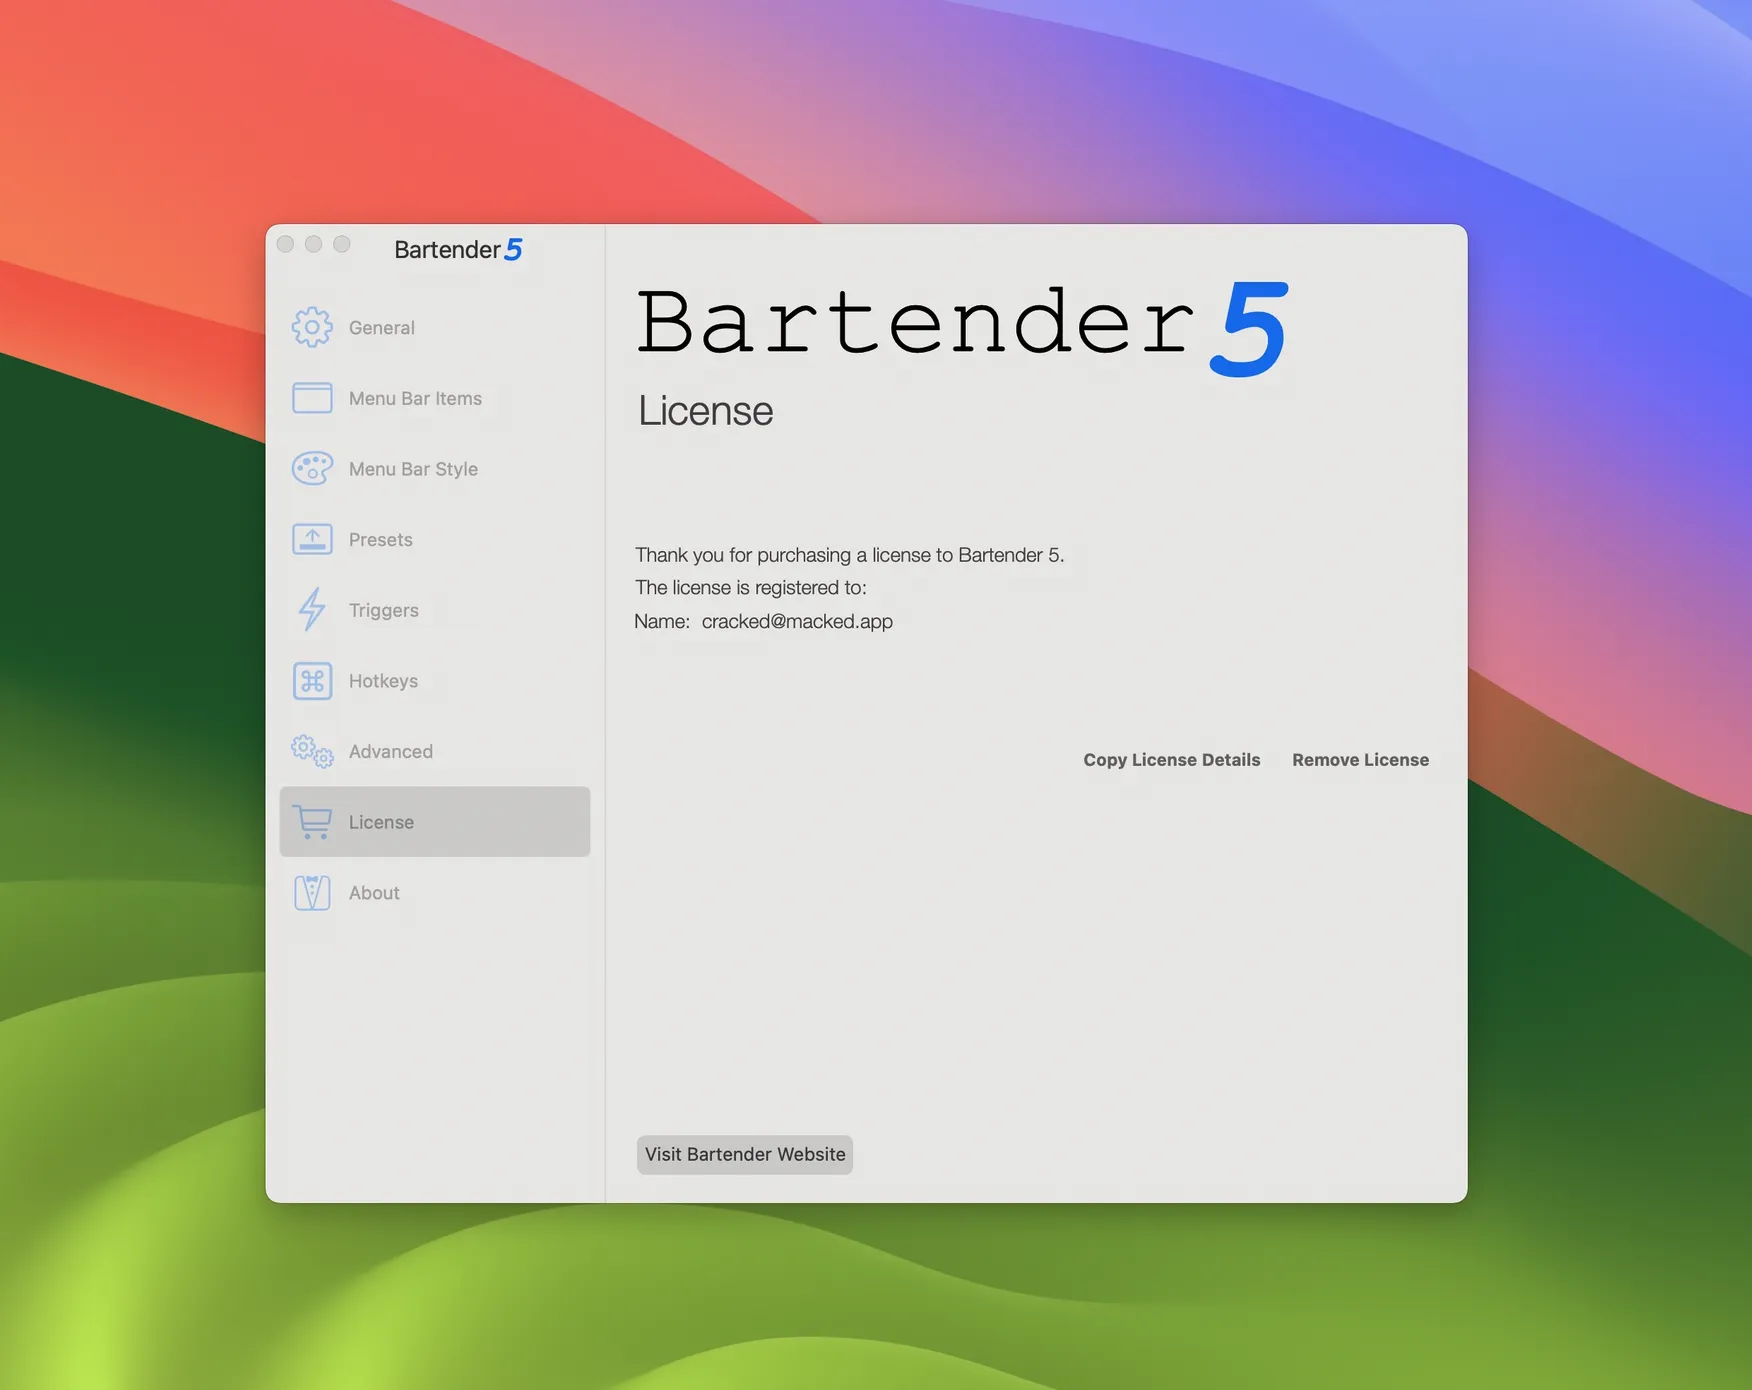Click the License shopping cart icon
Screen dimensions: 1752x1390
(313, 822)
